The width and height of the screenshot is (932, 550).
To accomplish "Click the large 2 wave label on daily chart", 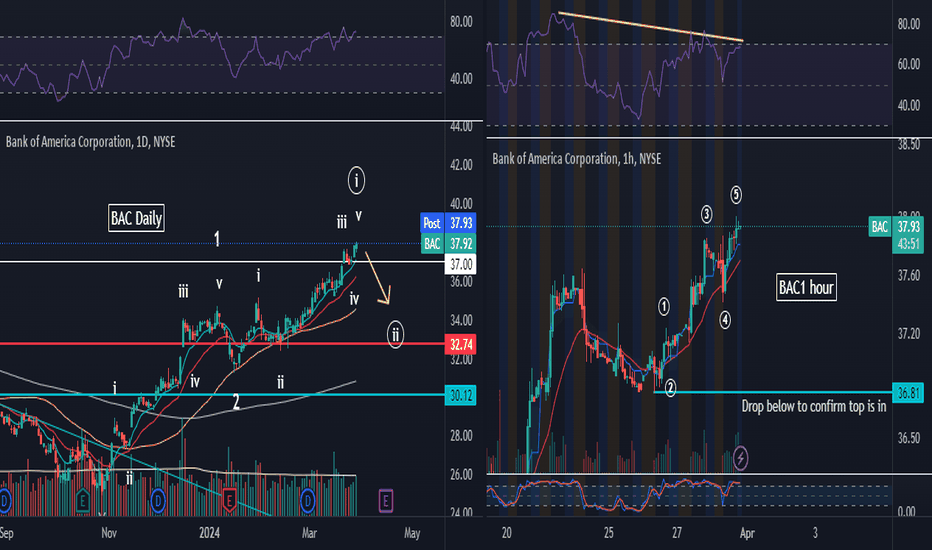I will click(236, 403).
